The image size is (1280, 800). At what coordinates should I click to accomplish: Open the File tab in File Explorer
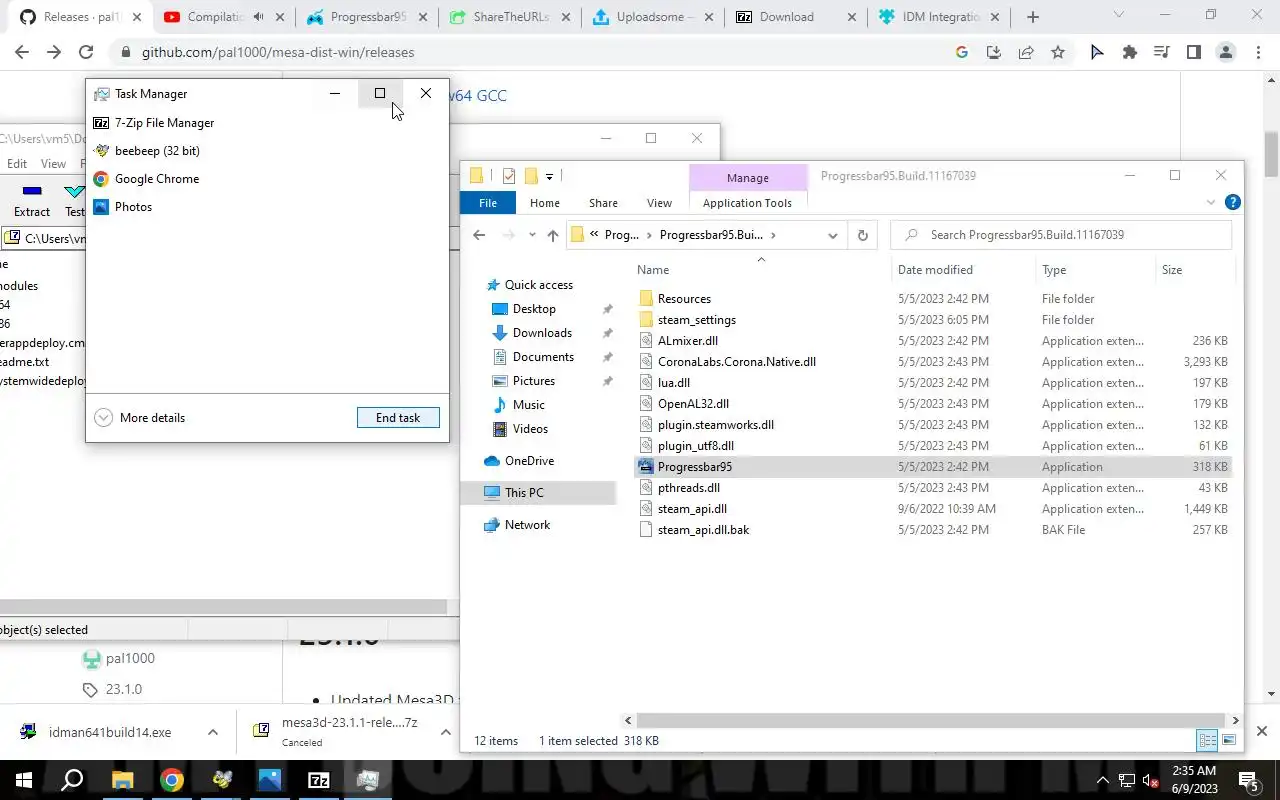pos(488,203)
